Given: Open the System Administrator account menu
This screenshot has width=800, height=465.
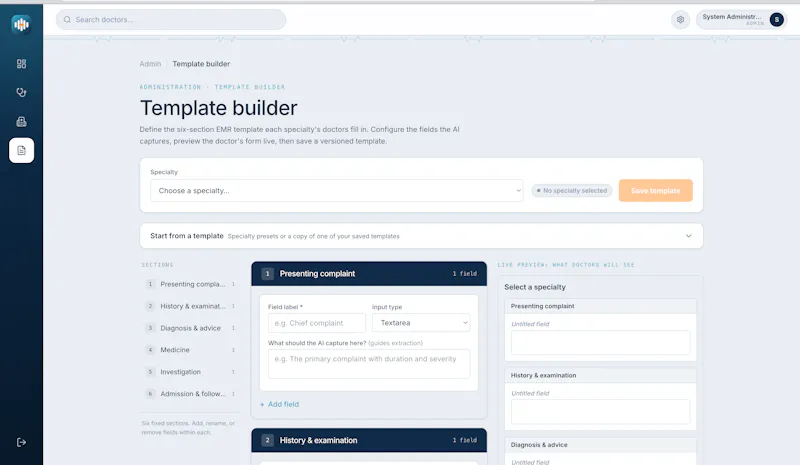Looking at the screenshot, I should [x=741, y=19].
